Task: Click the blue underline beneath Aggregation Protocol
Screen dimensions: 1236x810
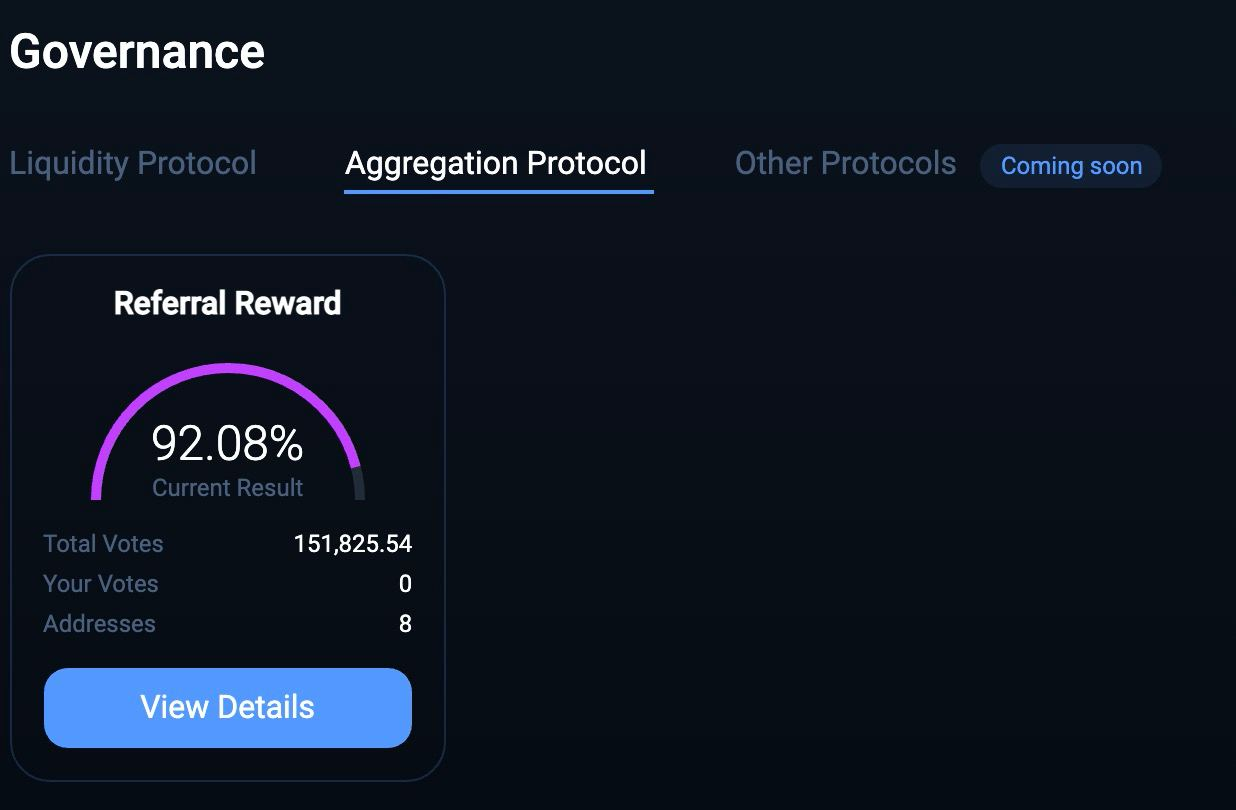Action: [498, 191]
